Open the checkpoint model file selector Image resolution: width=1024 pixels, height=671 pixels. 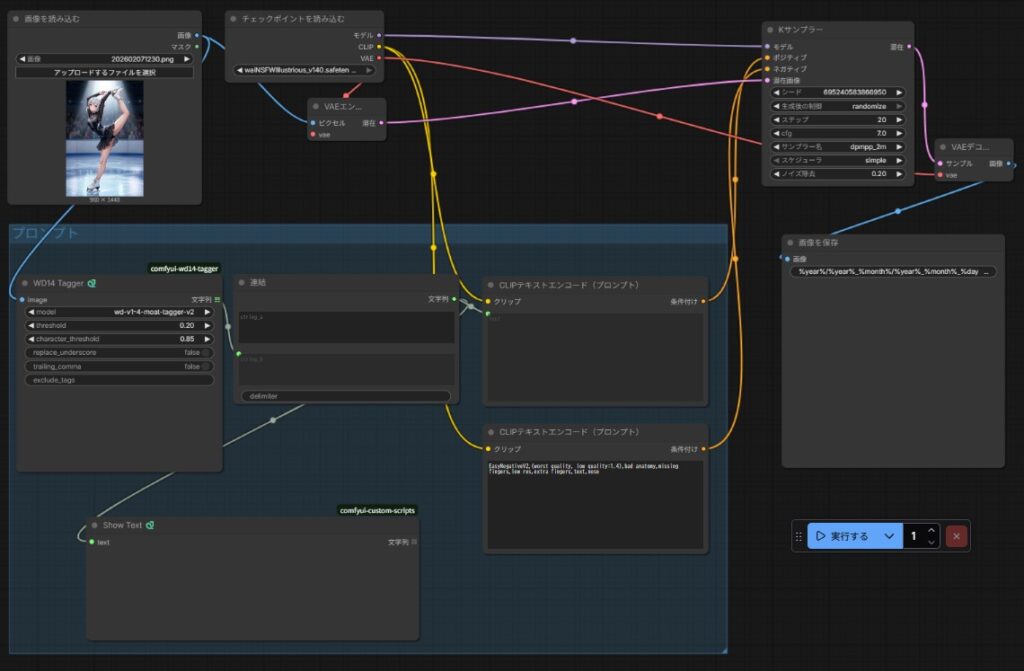point(301,70)
